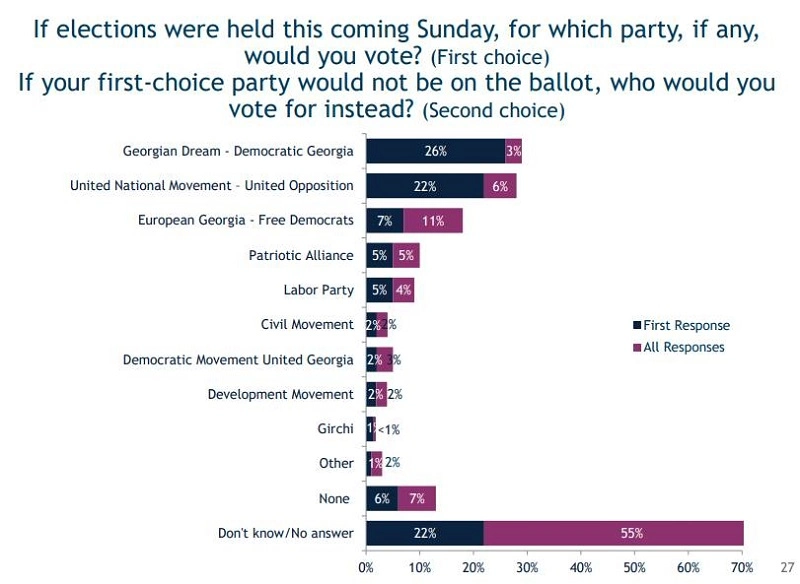The image size is (800, 584).
Task: Click the United National Movement 22% bar
Action: pos(425,186)
